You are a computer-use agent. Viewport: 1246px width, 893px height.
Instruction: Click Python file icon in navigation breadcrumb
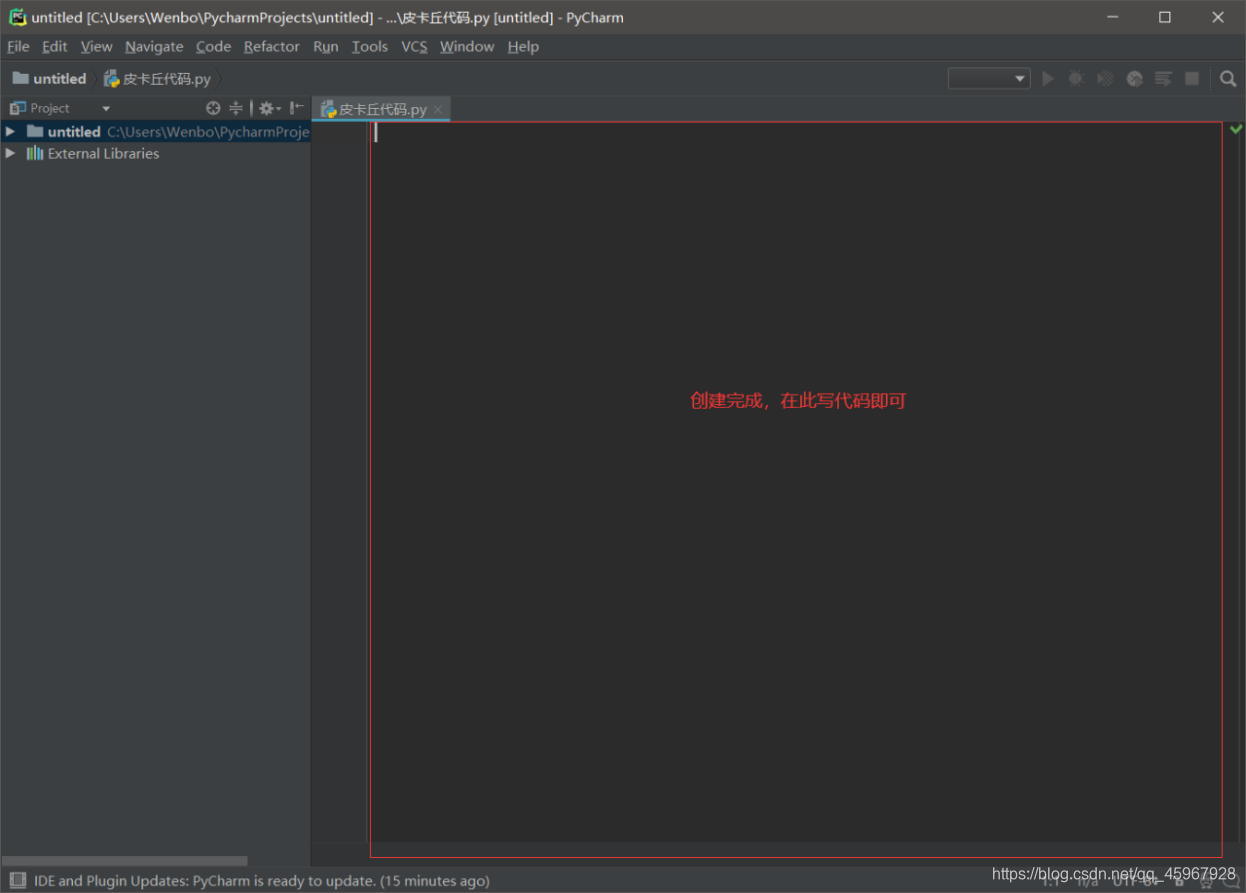tap(112, 79)
